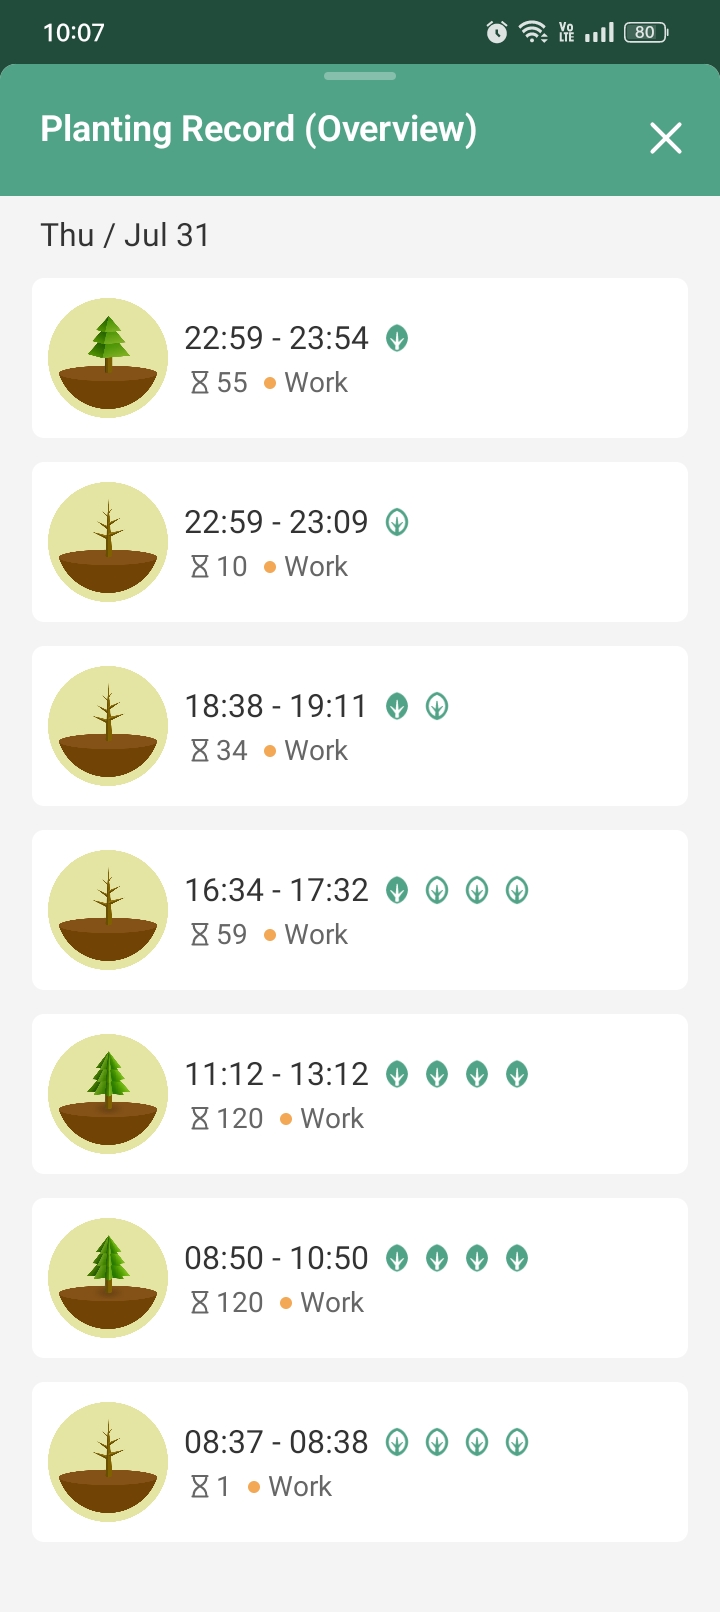Tap the hourglass icon next to 55
The image size is (720, 1612).
[200, 383]
